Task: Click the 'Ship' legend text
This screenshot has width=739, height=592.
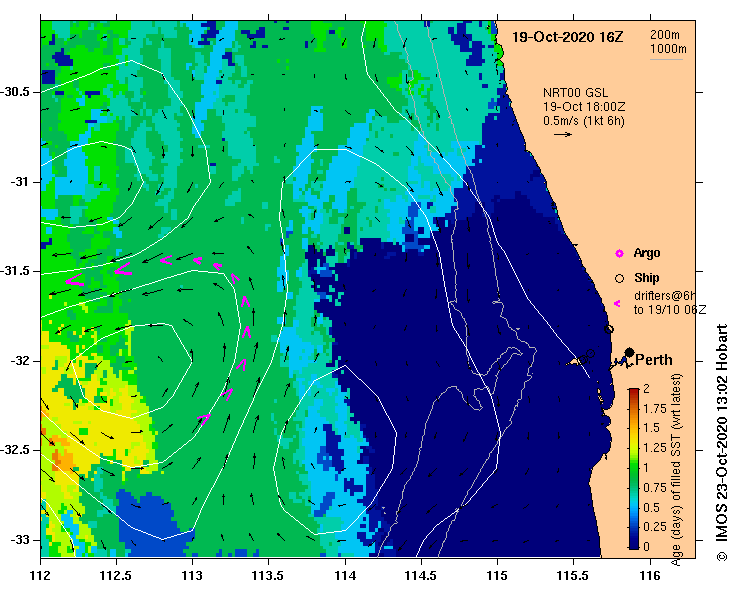Action: click(x=646, y=278)
